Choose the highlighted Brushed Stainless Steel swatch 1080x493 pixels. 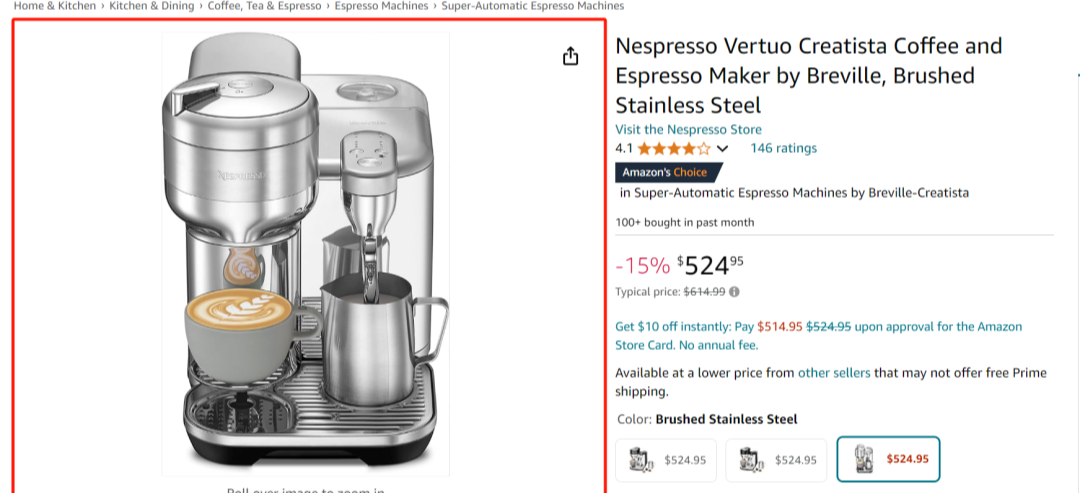888,460
